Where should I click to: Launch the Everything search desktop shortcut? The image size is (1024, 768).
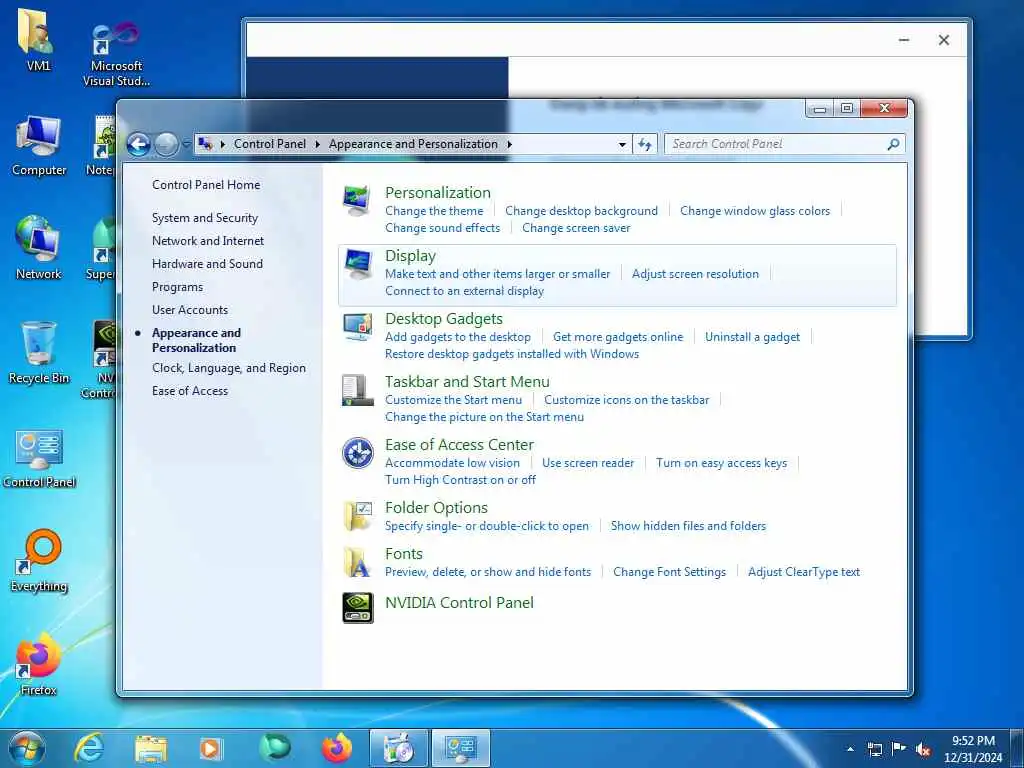tap(39, 560)
